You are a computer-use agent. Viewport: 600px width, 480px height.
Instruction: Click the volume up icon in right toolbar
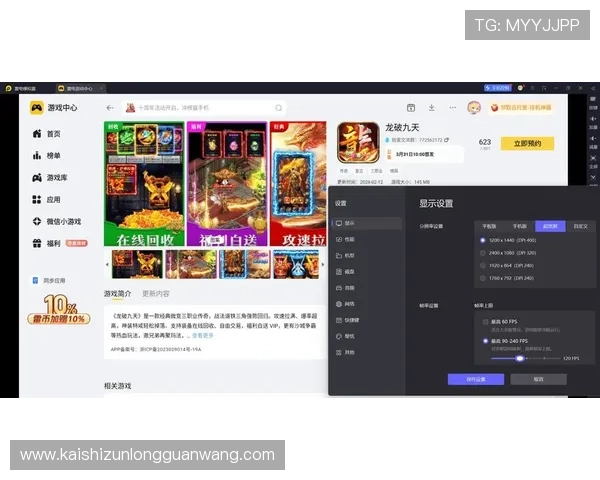[593, 119]
